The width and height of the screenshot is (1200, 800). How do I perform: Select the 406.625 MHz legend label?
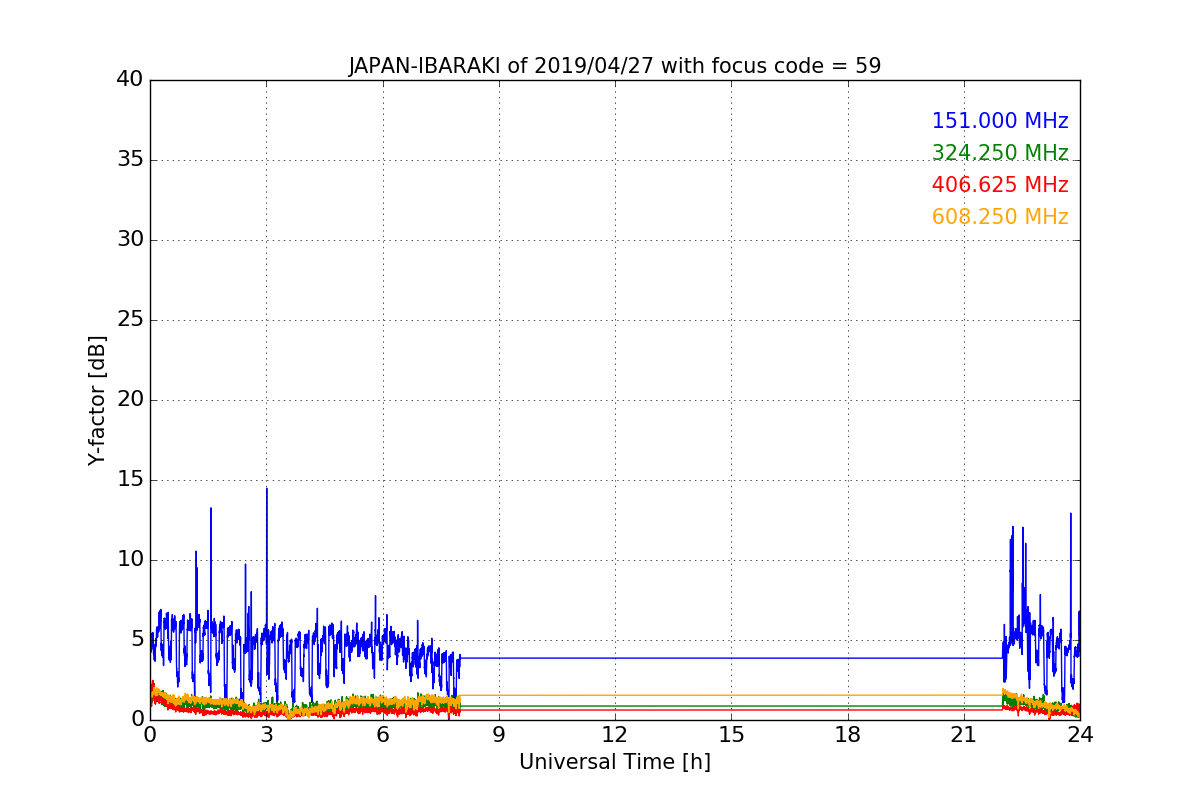click(1000, 185)
